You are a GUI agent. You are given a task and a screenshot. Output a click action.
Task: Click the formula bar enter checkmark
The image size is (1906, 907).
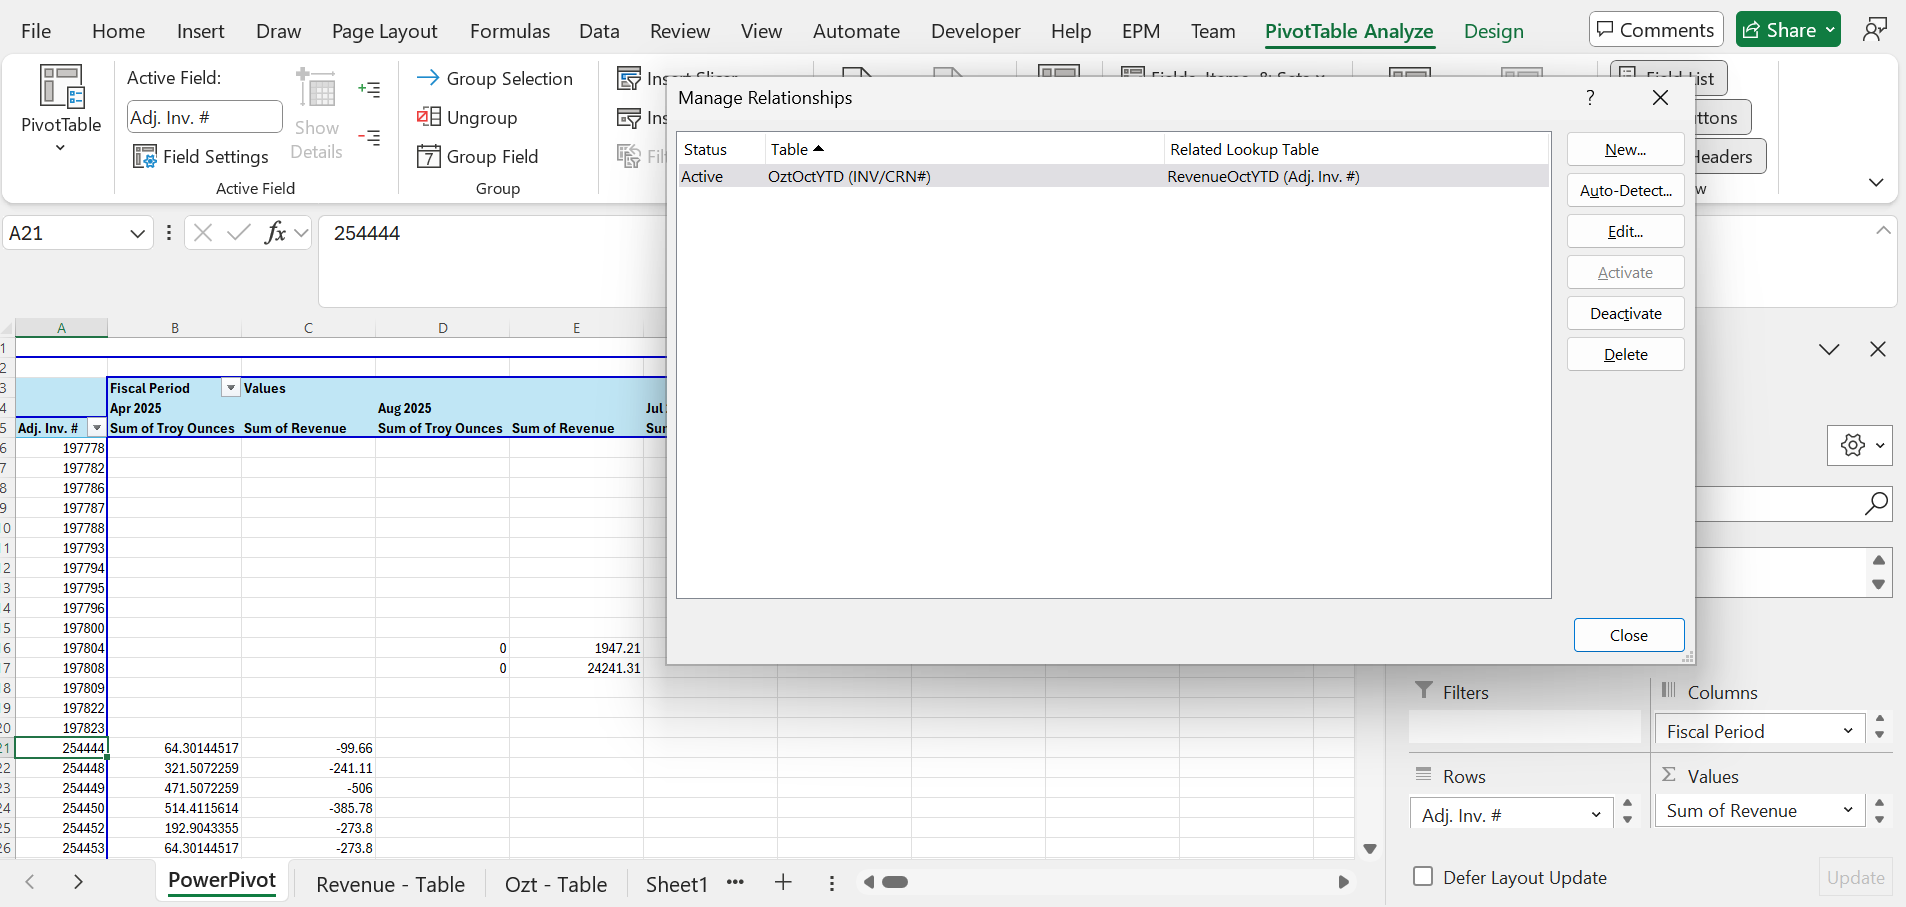[x=238, y=233]
